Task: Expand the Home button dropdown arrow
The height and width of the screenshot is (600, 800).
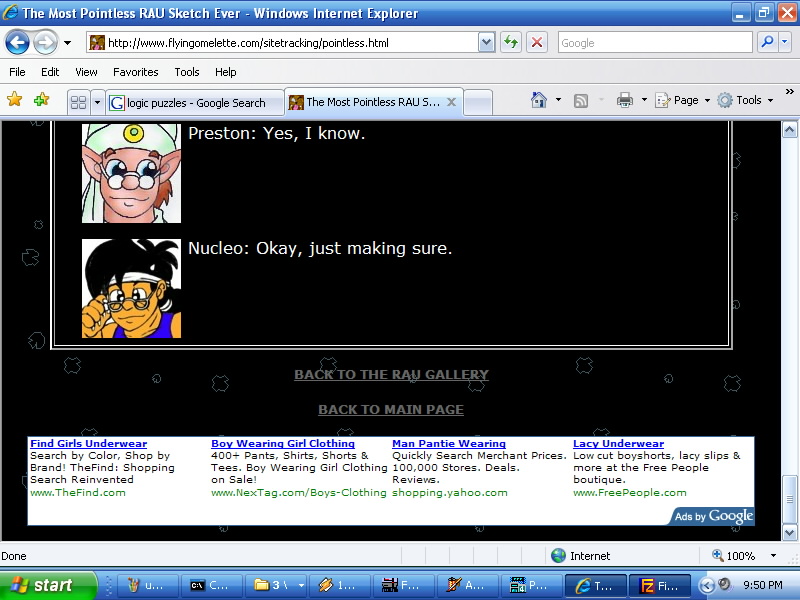Action: click(x=558, y=100)
